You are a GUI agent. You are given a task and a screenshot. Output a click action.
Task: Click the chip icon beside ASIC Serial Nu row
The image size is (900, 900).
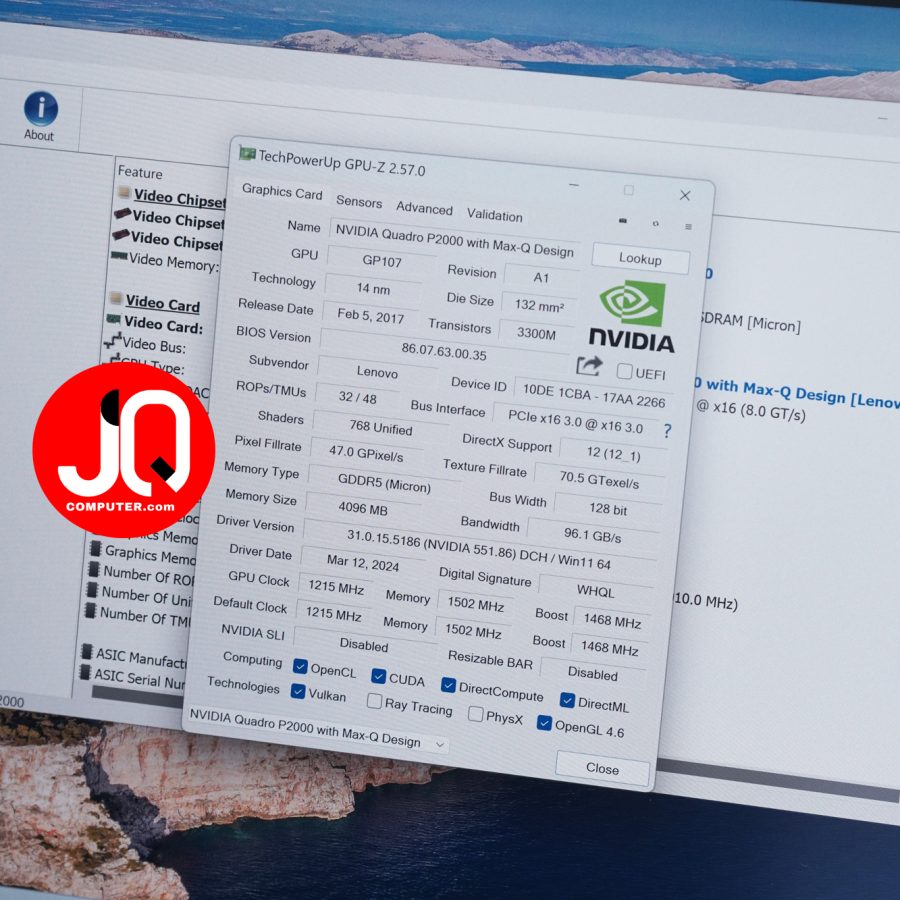(85, 672)
